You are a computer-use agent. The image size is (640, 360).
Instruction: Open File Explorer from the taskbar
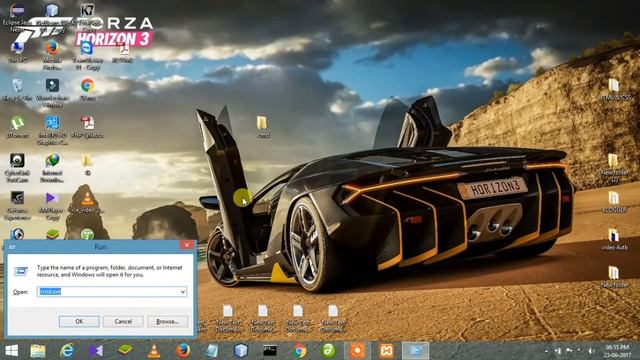click(x=38, y=351)
